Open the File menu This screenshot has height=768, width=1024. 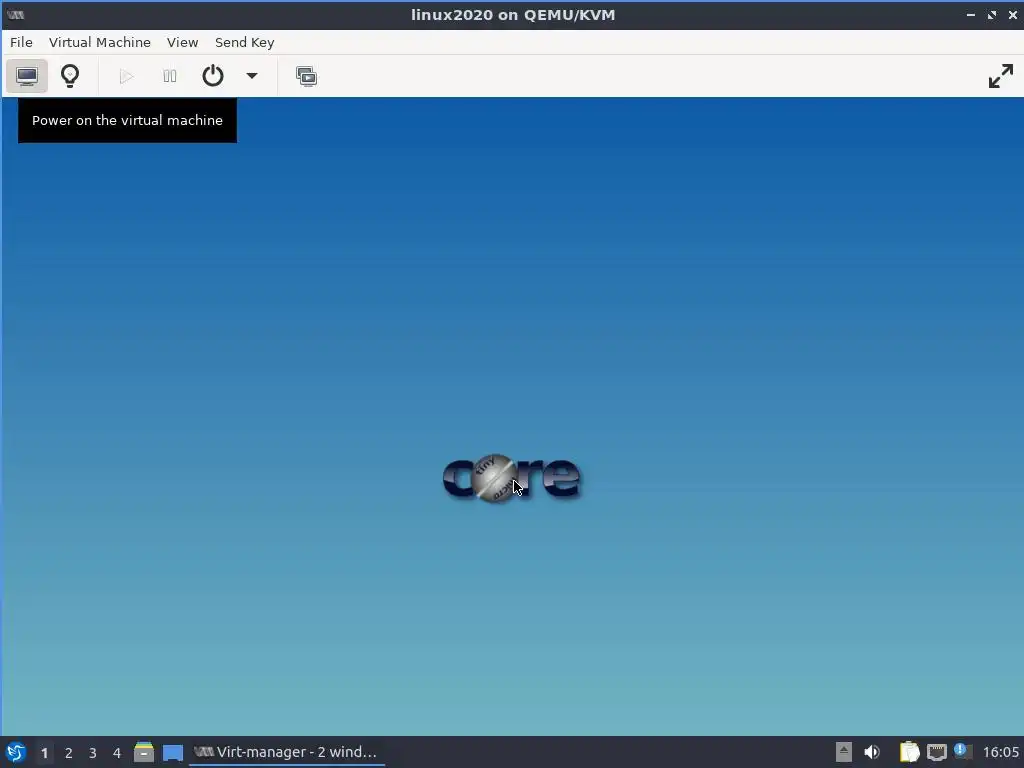21,42
